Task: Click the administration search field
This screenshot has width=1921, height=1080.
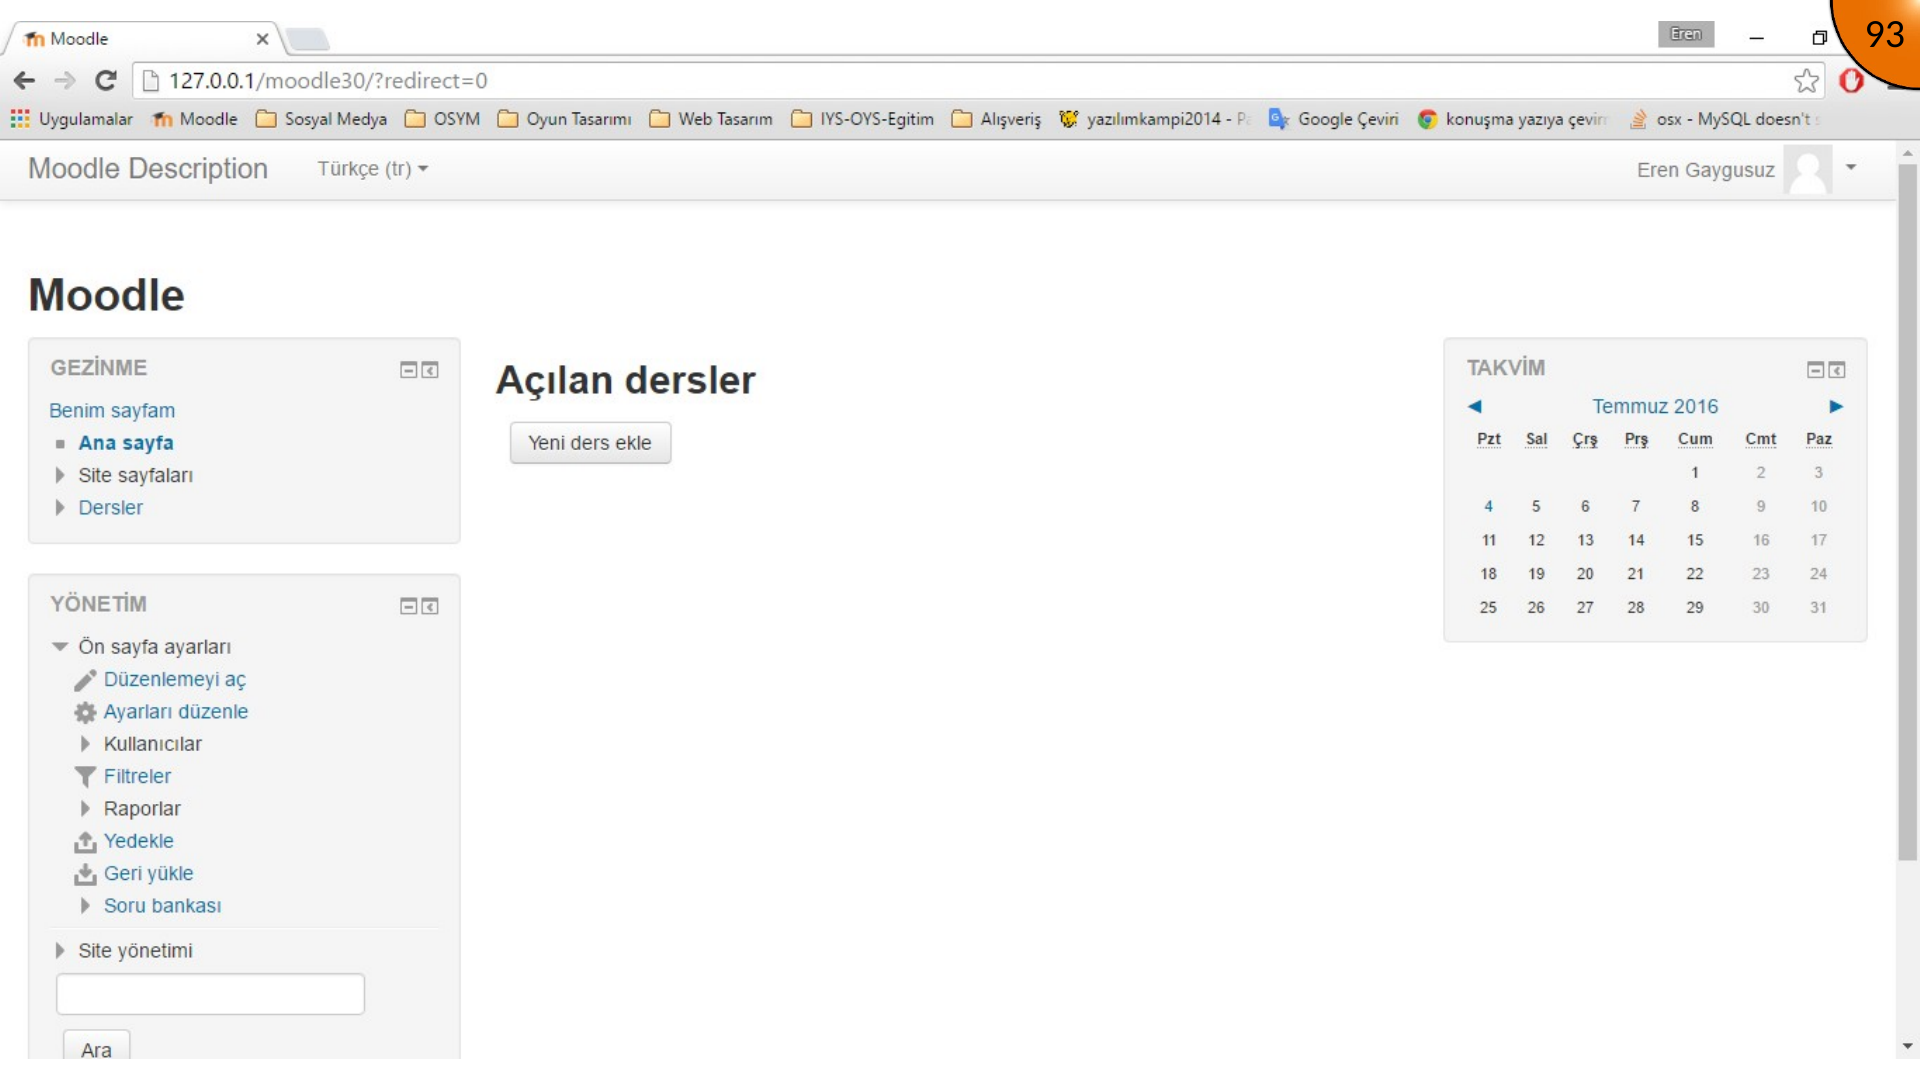Action: click(x=210, y=994)
